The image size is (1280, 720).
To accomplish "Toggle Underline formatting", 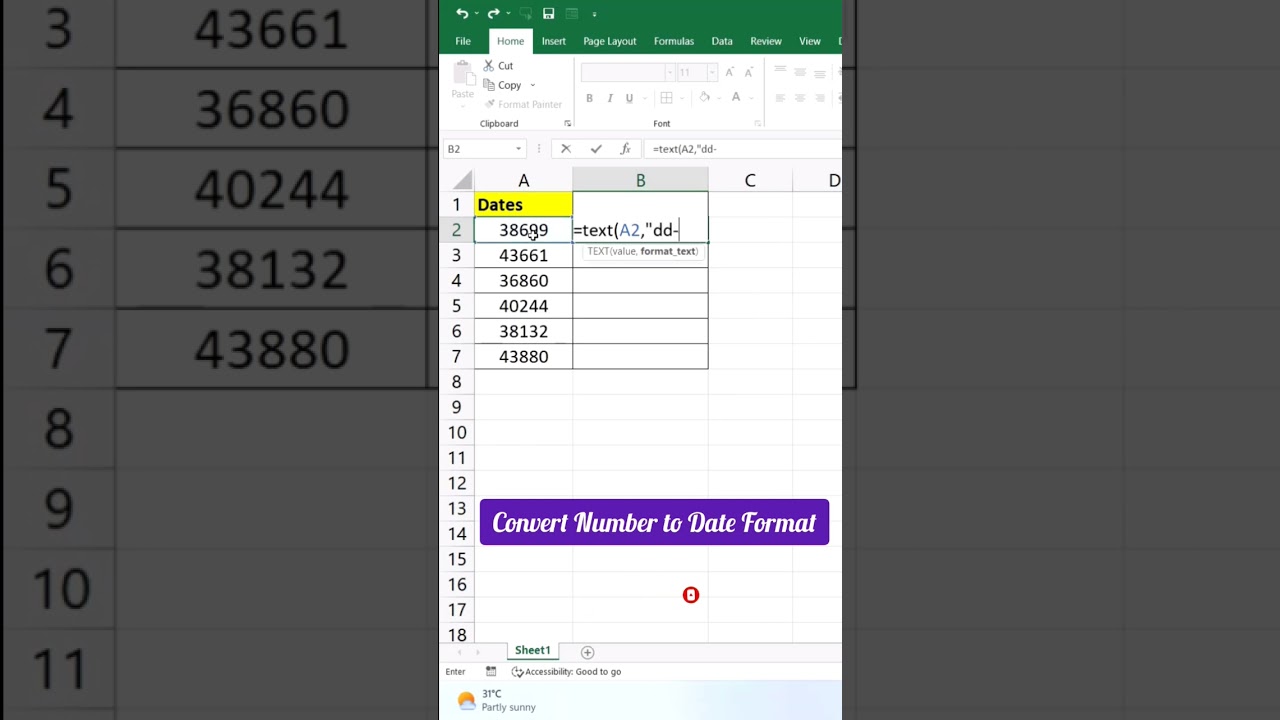I will (629, 98).
